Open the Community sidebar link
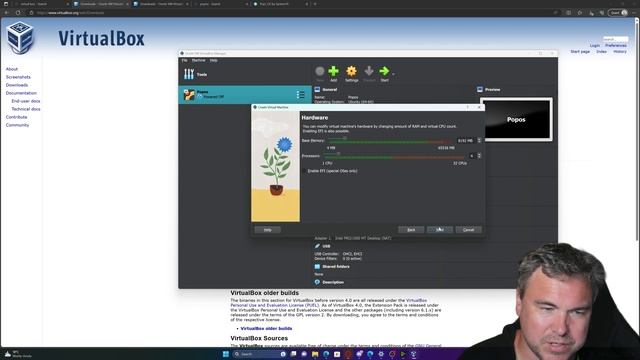 [17, 125]
